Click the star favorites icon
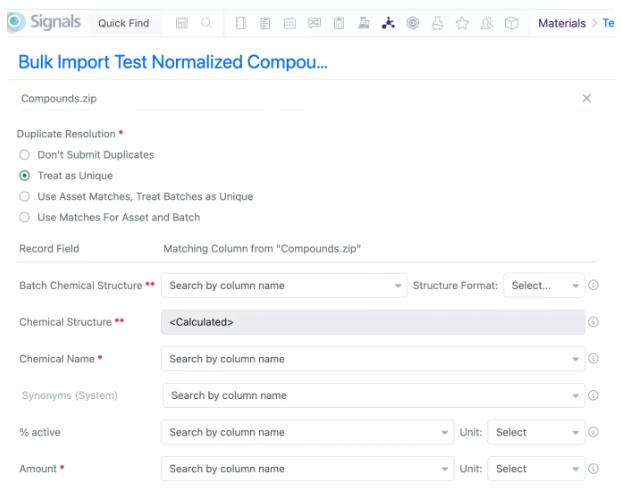Screen dimensions: 621x500 [x=462, y=23]
